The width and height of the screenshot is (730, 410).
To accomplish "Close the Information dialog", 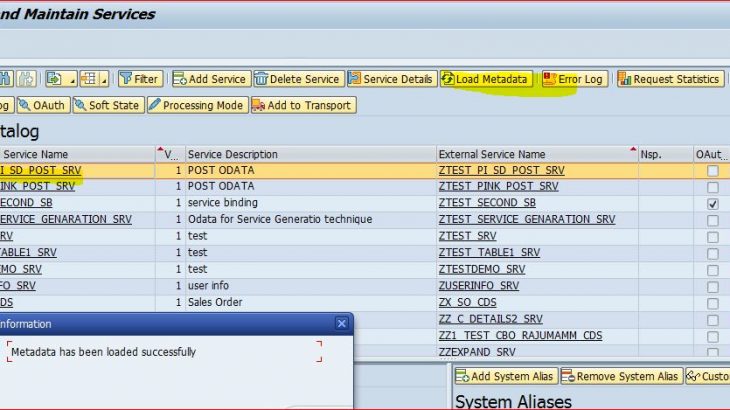I will (342, 324).
